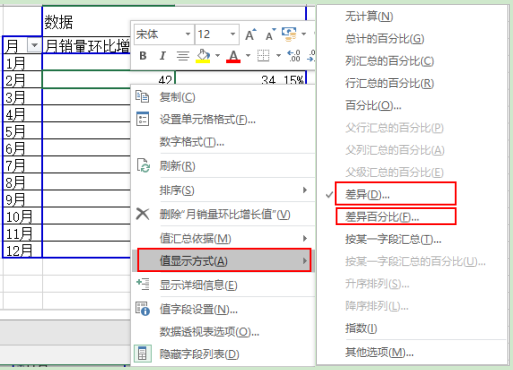Select the 6月 row label
Image resolution: width=513 pixels, height=370 pixels.
(22, 148)
